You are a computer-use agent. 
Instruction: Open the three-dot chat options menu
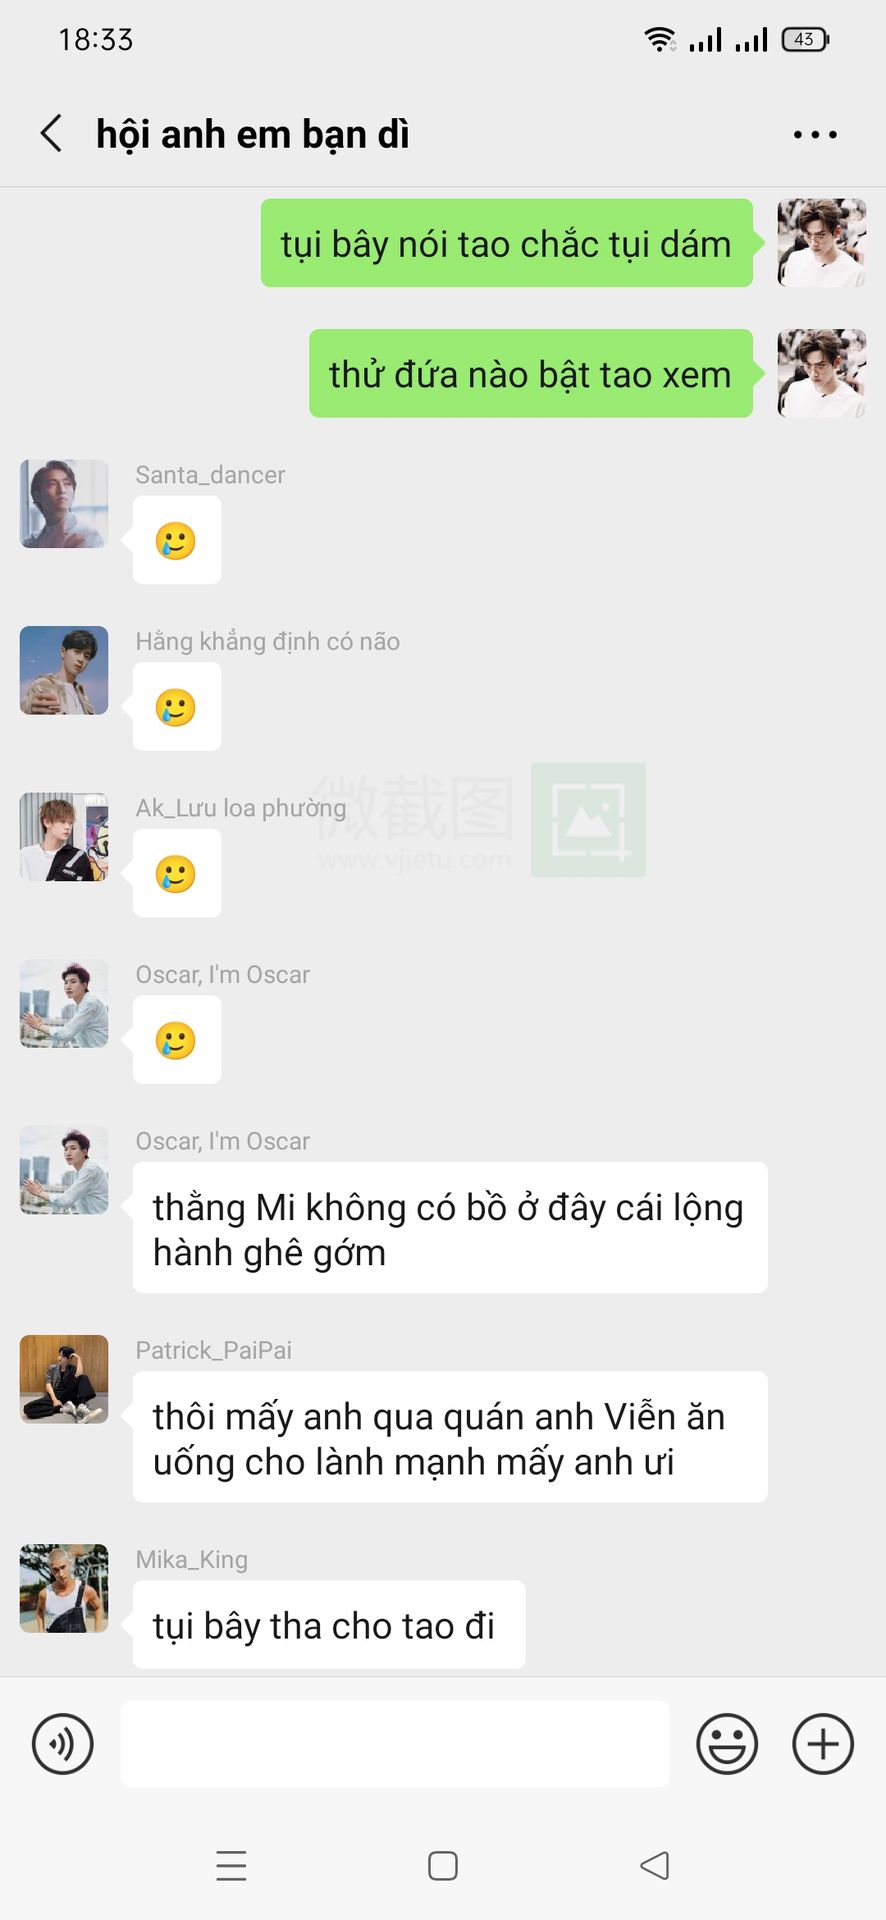815,134
